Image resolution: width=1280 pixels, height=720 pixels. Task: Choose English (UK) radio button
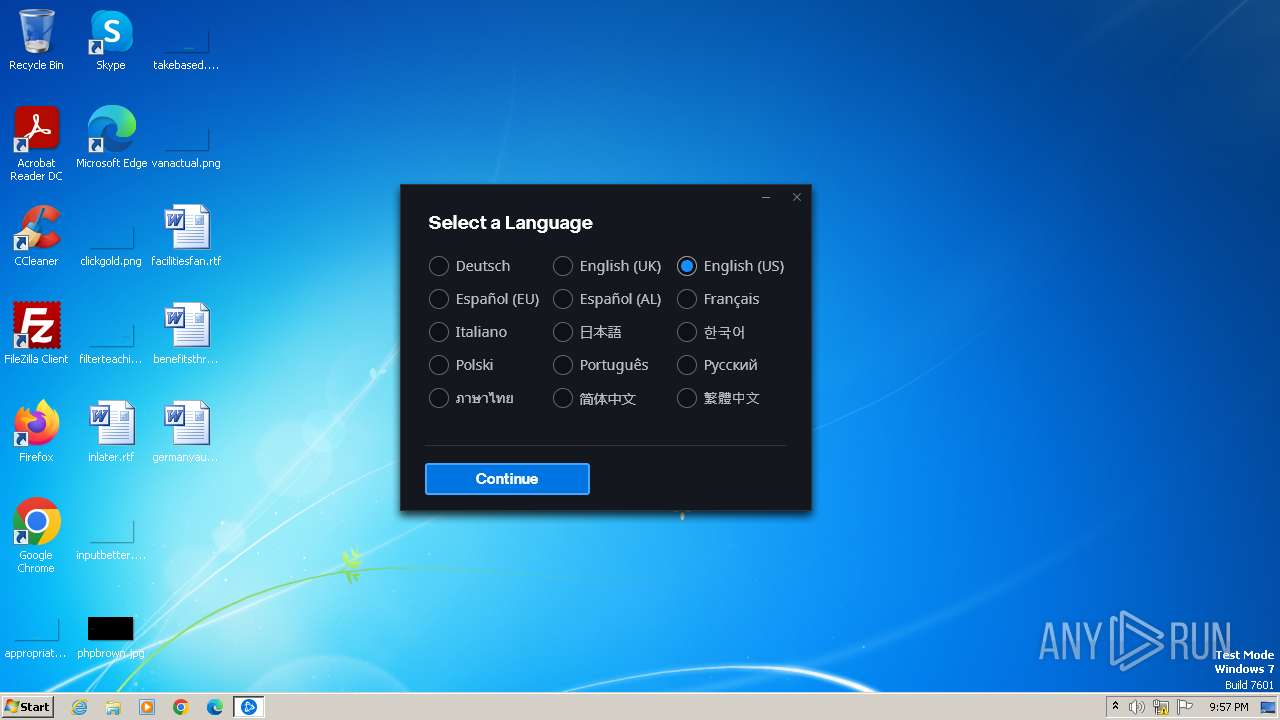pyautogui.click(x=563, y=266)
